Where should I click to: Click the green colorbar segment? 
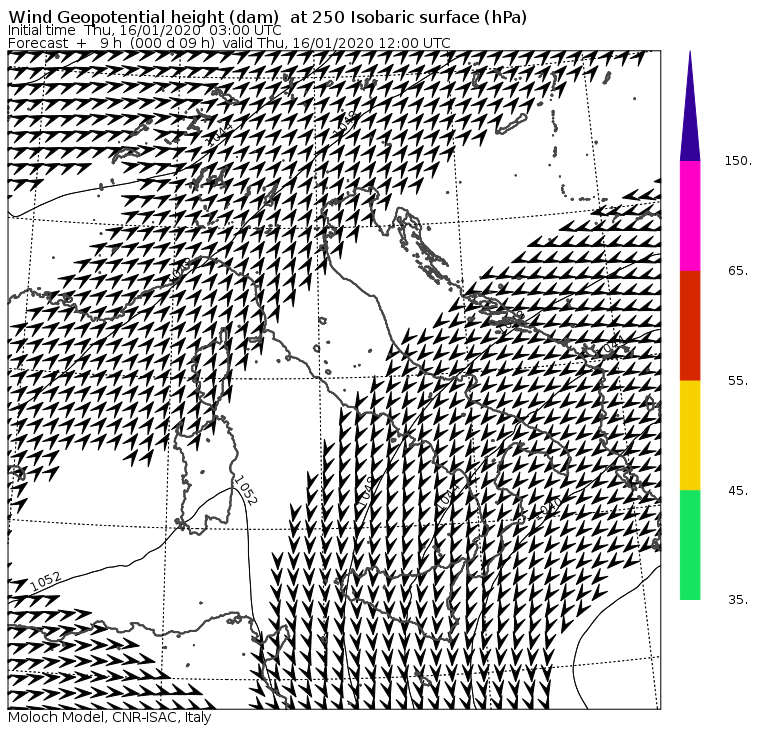coord(690,545)
